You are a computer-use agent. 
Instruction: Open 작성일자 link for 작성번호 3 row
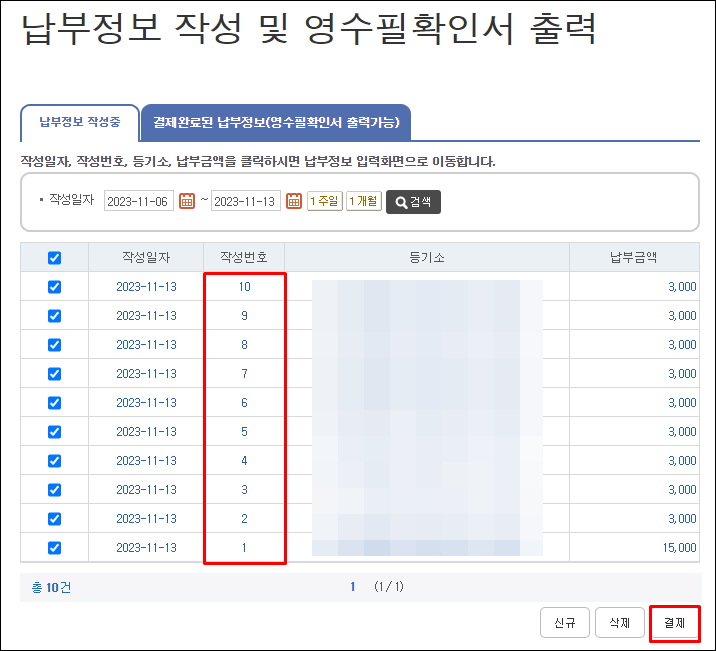(x=146, y=490)
